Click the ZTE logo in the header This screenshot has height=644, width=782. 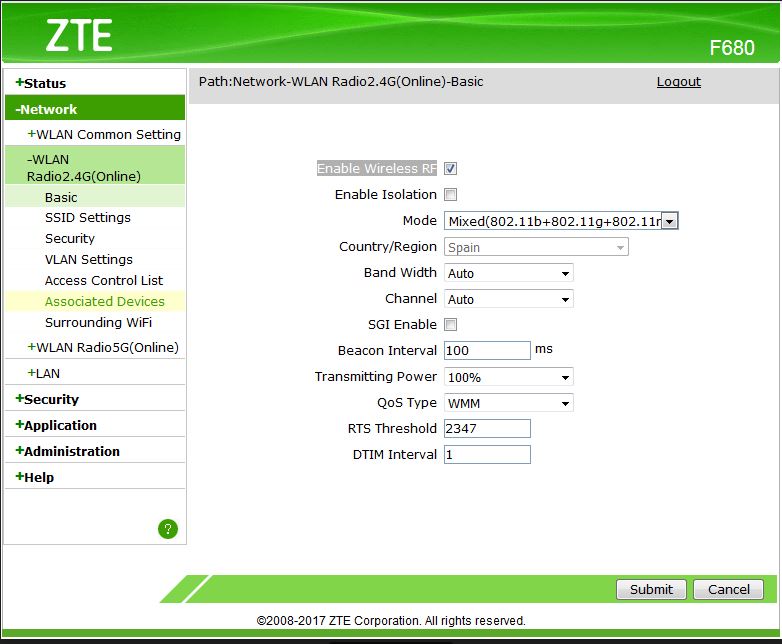click(79, 35)
